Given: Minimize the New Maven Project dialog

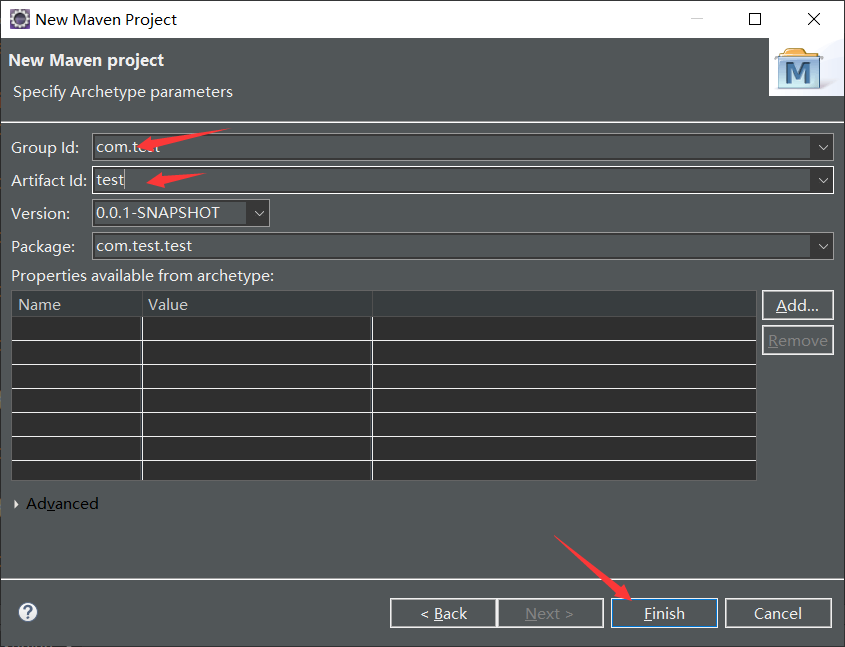Looking at the screenshot, I should pyautogui.click(x=697, y=19).
